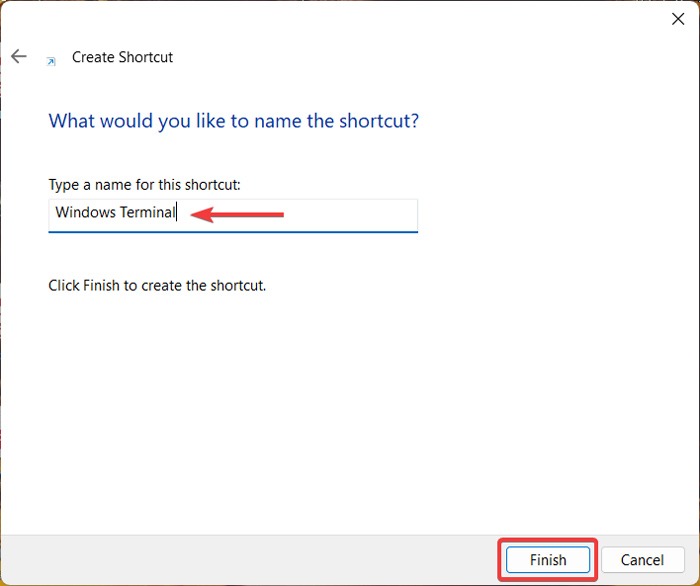Click the shortcut name input field
Viewport: 700px width, 586px height.
233,216
